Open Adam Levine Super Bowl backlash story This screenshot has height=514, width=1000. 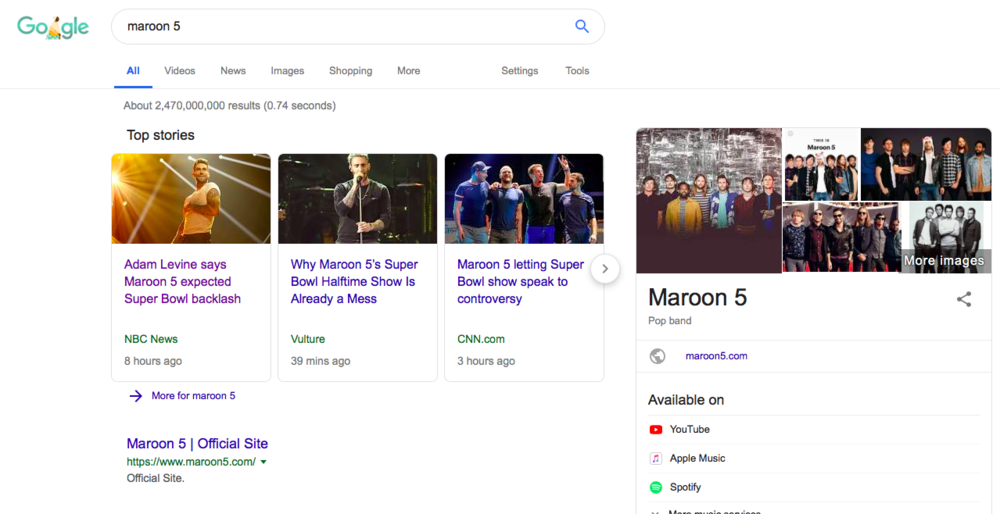click(x=182, y=281)
